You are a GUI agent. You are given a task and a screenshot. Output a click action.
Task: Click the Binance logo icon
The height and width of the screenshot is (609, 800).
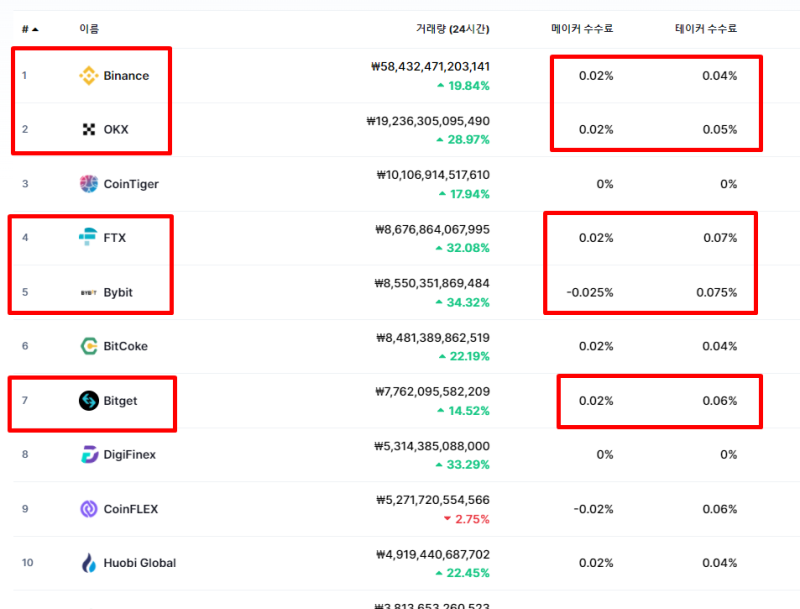pos(89,75)
